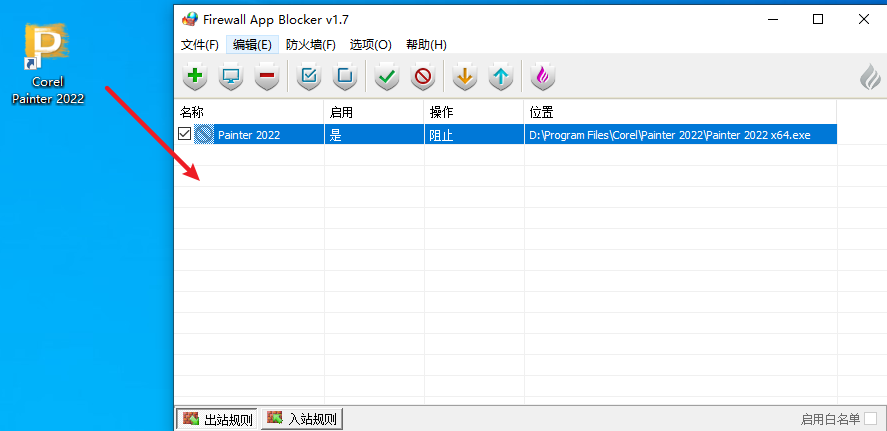
Task: Enable the 启用白名单 checkbox
Action: (871, 419)
